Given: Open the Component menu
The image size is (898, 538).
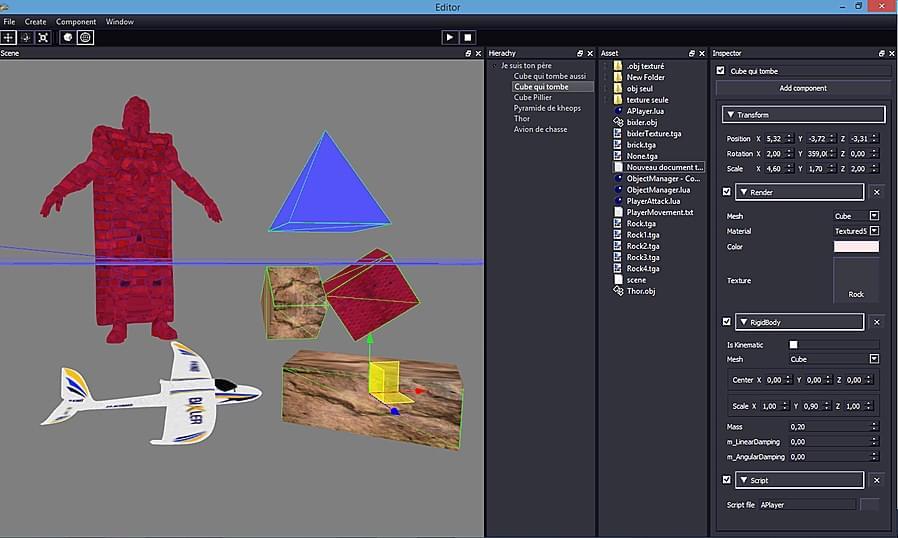Looking at the screenshot, I should [76, 21].
